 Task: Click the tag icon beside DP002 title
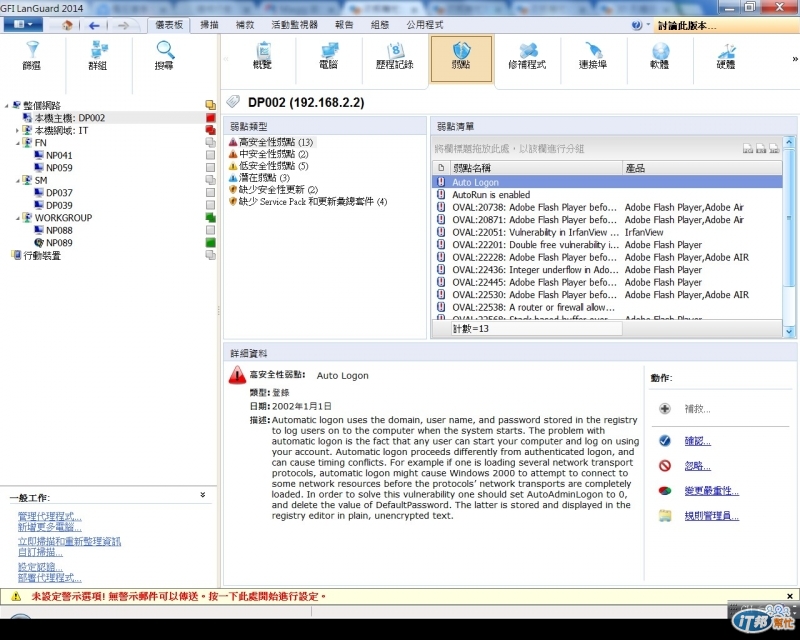(x=233, y=102)
